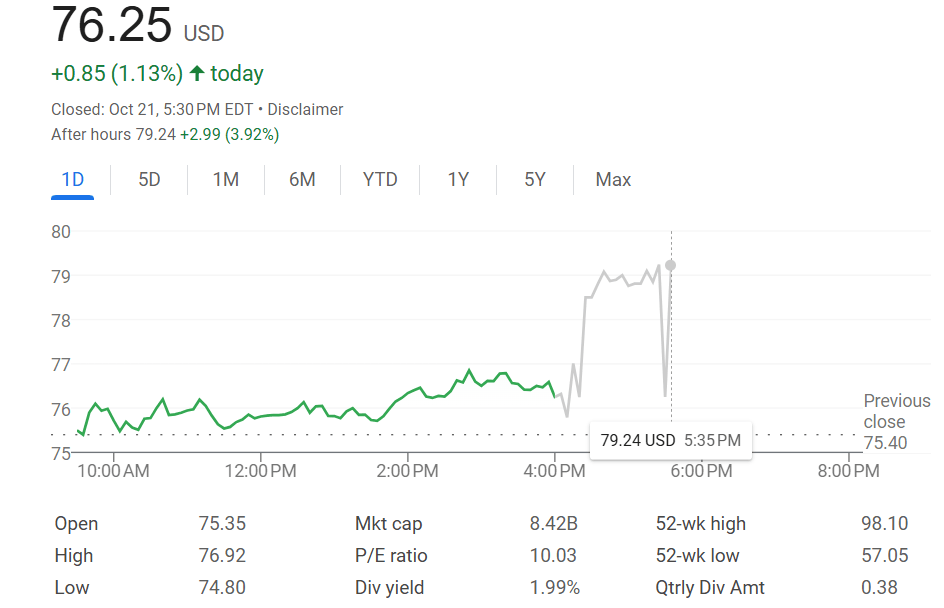Click the green intraday price line
Screen dimensions: 944x608
point(300,411)
